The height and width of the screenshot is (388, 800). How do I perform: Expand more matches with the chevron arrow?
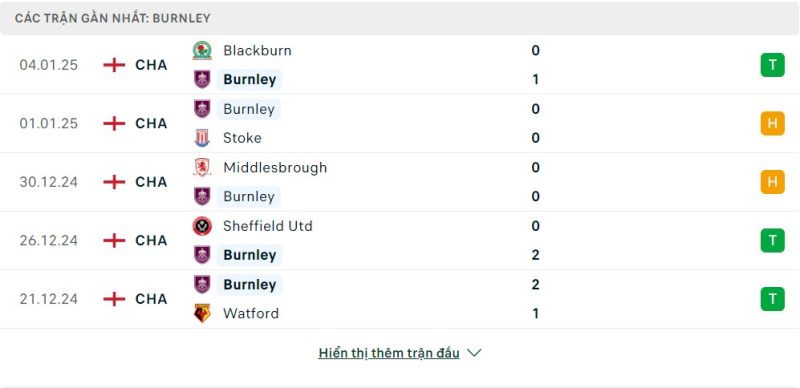pos(474,353)
